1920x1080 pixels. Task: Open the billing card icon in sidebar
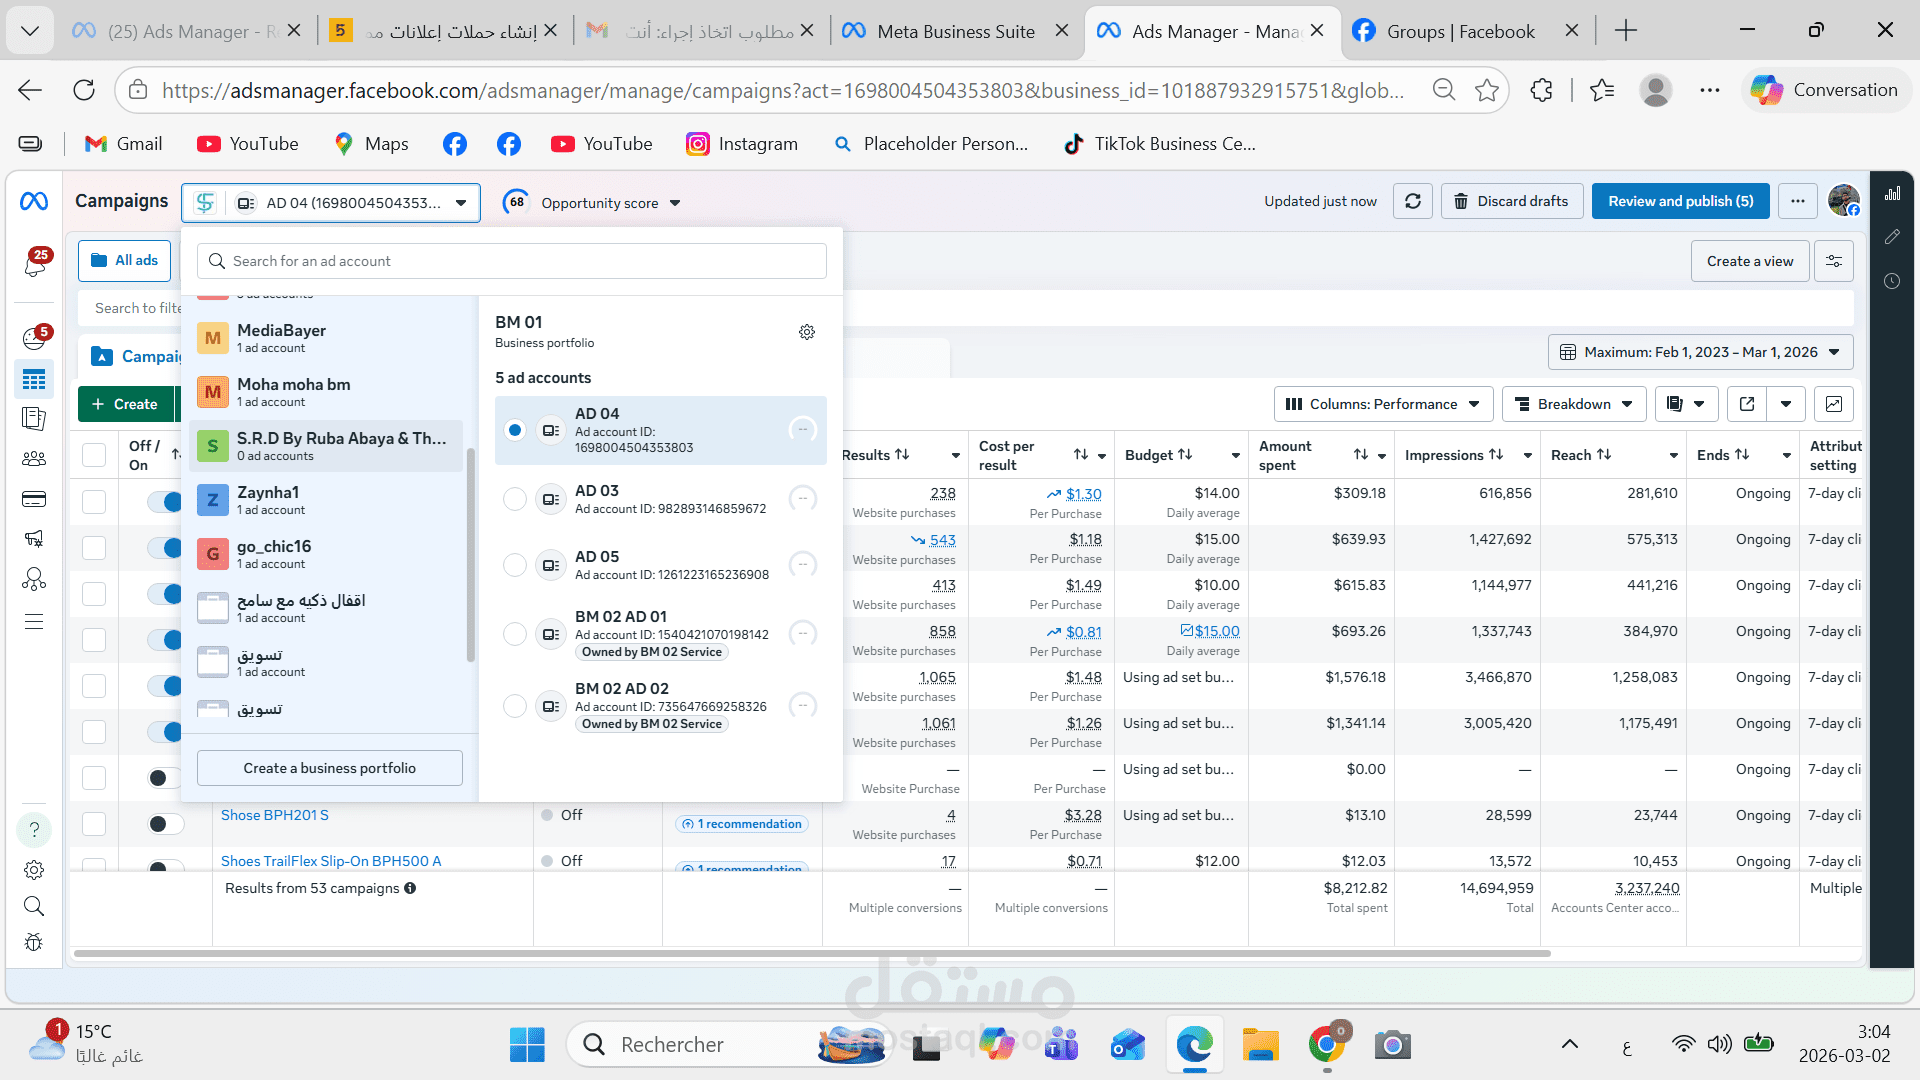(34, 499)
